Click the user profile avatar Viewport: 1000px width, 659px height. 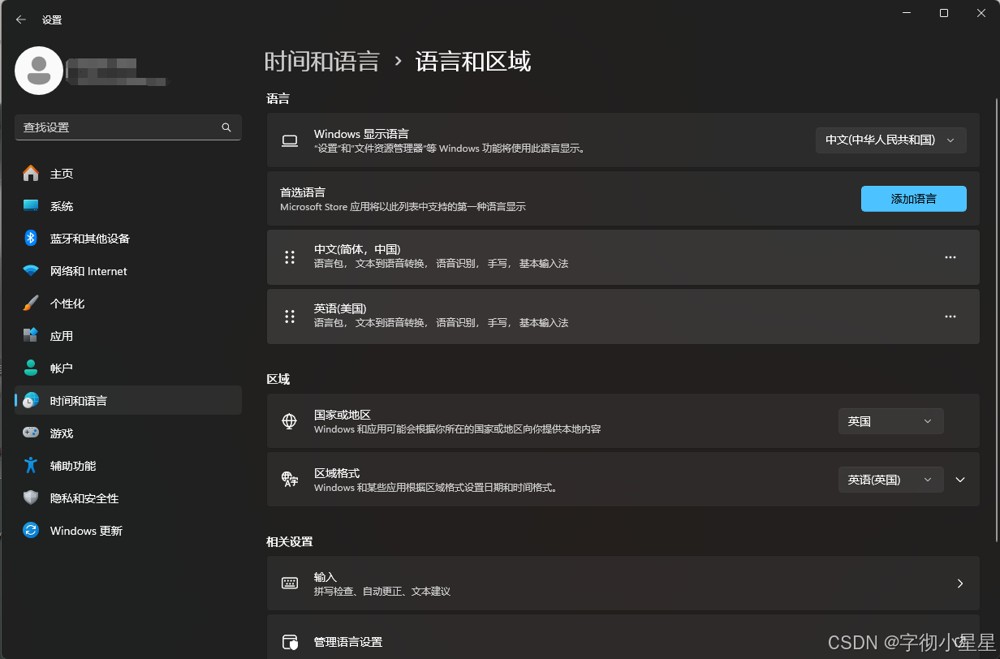pos(39,70)
